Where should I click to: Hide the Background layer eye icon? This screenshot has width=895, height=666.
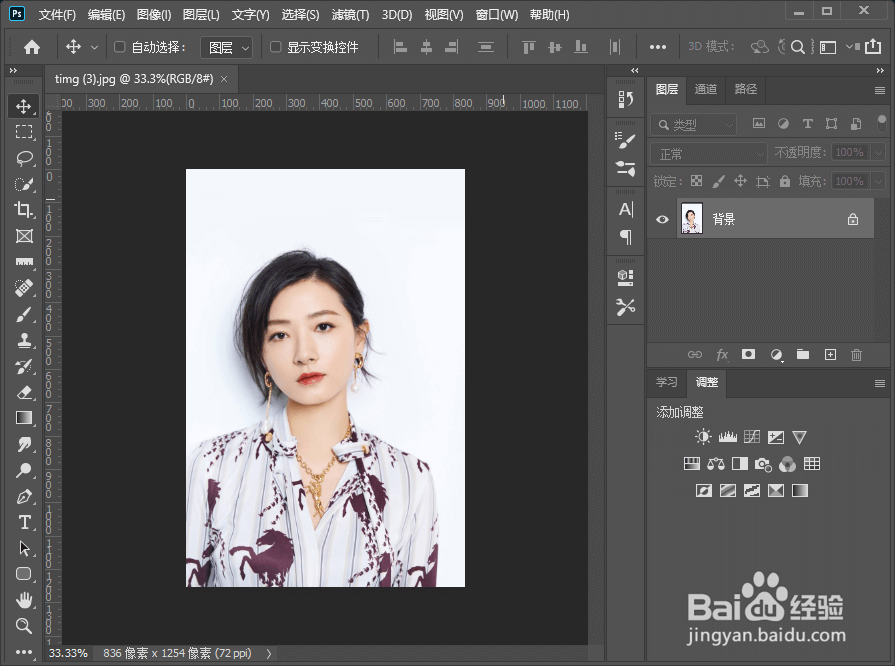tap(662, 219)
